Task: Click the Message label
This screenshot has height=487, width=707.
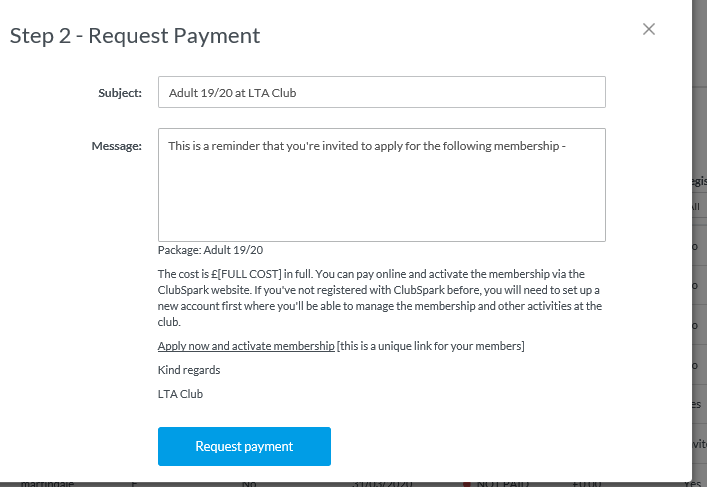Action: coord(117,146)
